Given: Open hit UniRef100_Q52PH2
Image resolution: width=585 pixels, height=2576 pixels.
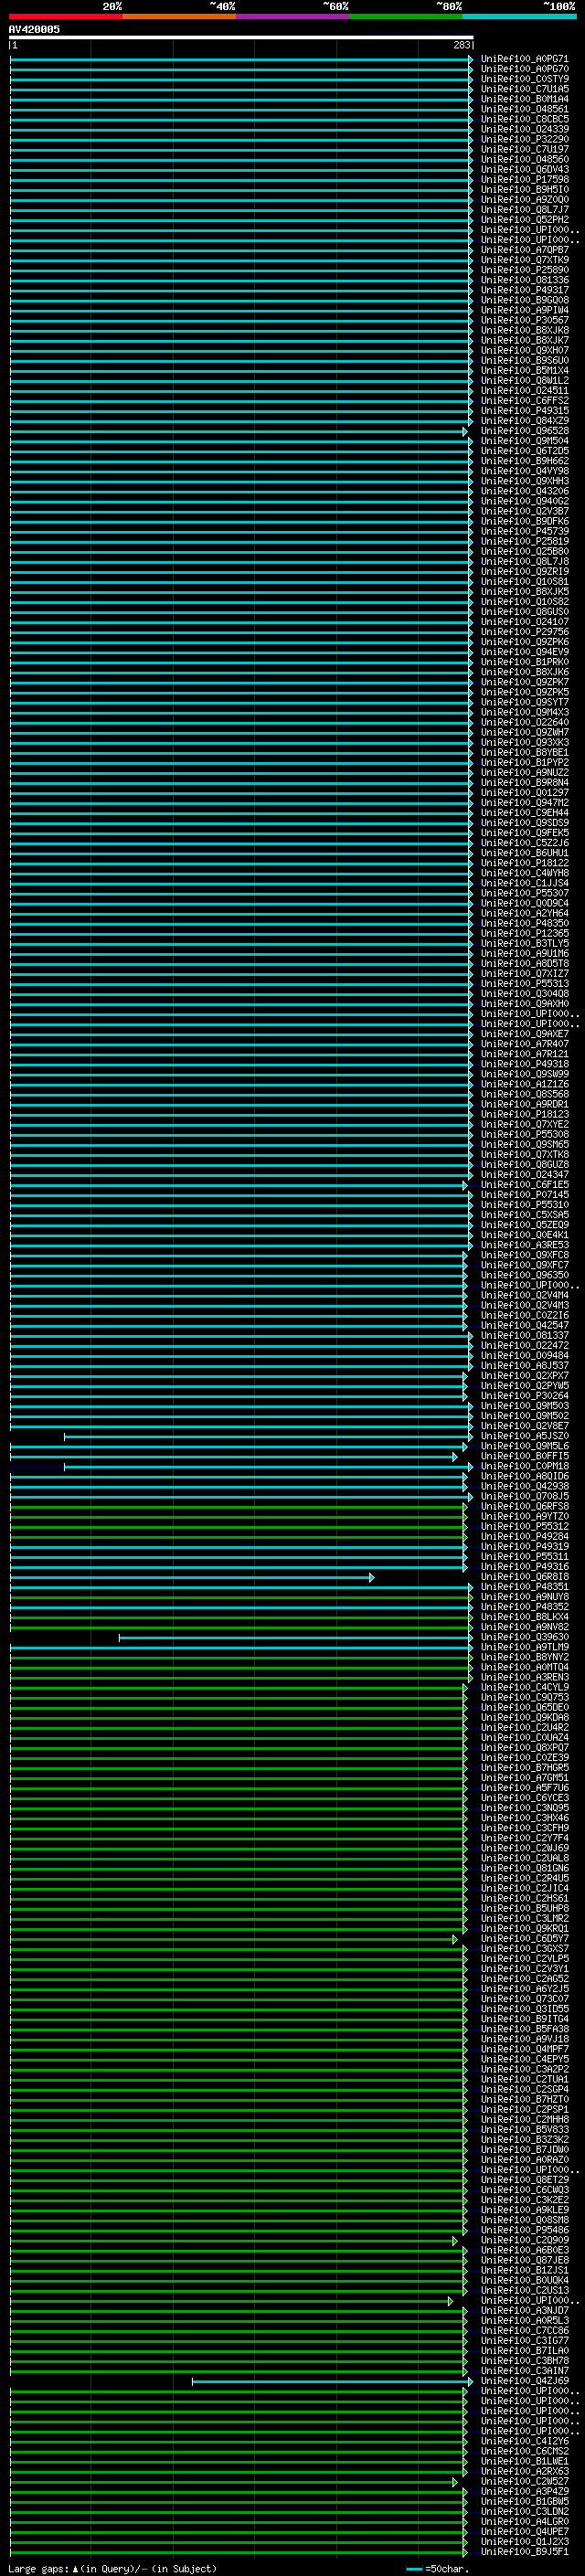Looking at the screenshot, I should pyautogui.click(x=525, y=220).
